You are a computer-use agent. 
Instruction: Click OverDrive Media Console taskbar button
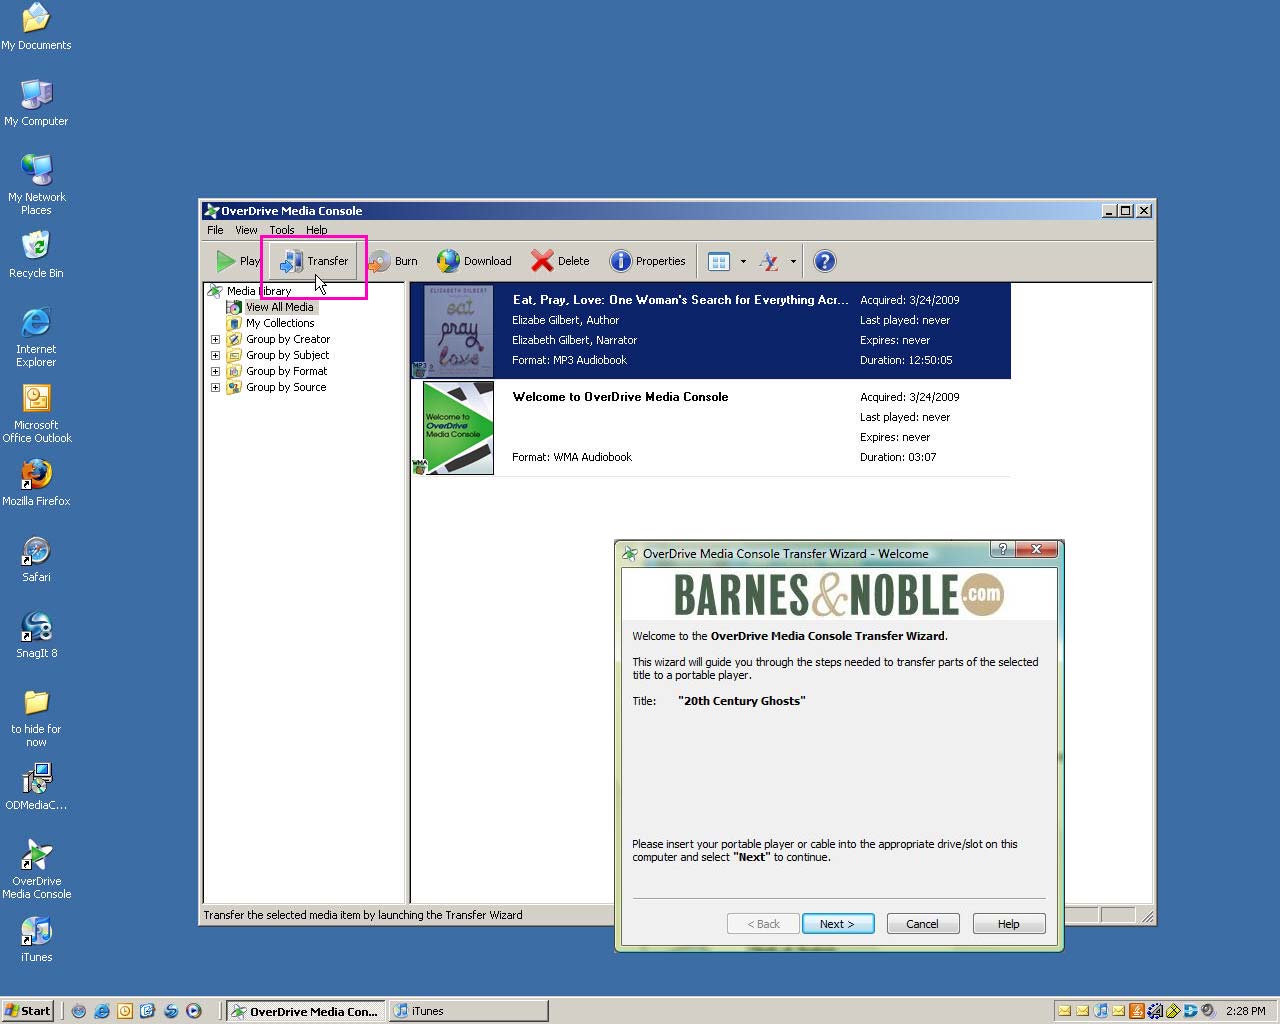tap(305, 1011)
